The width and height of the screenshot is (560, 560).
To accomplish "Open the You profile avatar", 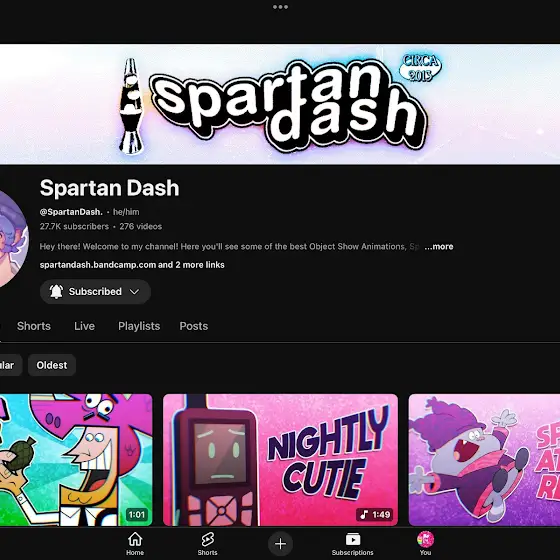I will click(425, 539).
